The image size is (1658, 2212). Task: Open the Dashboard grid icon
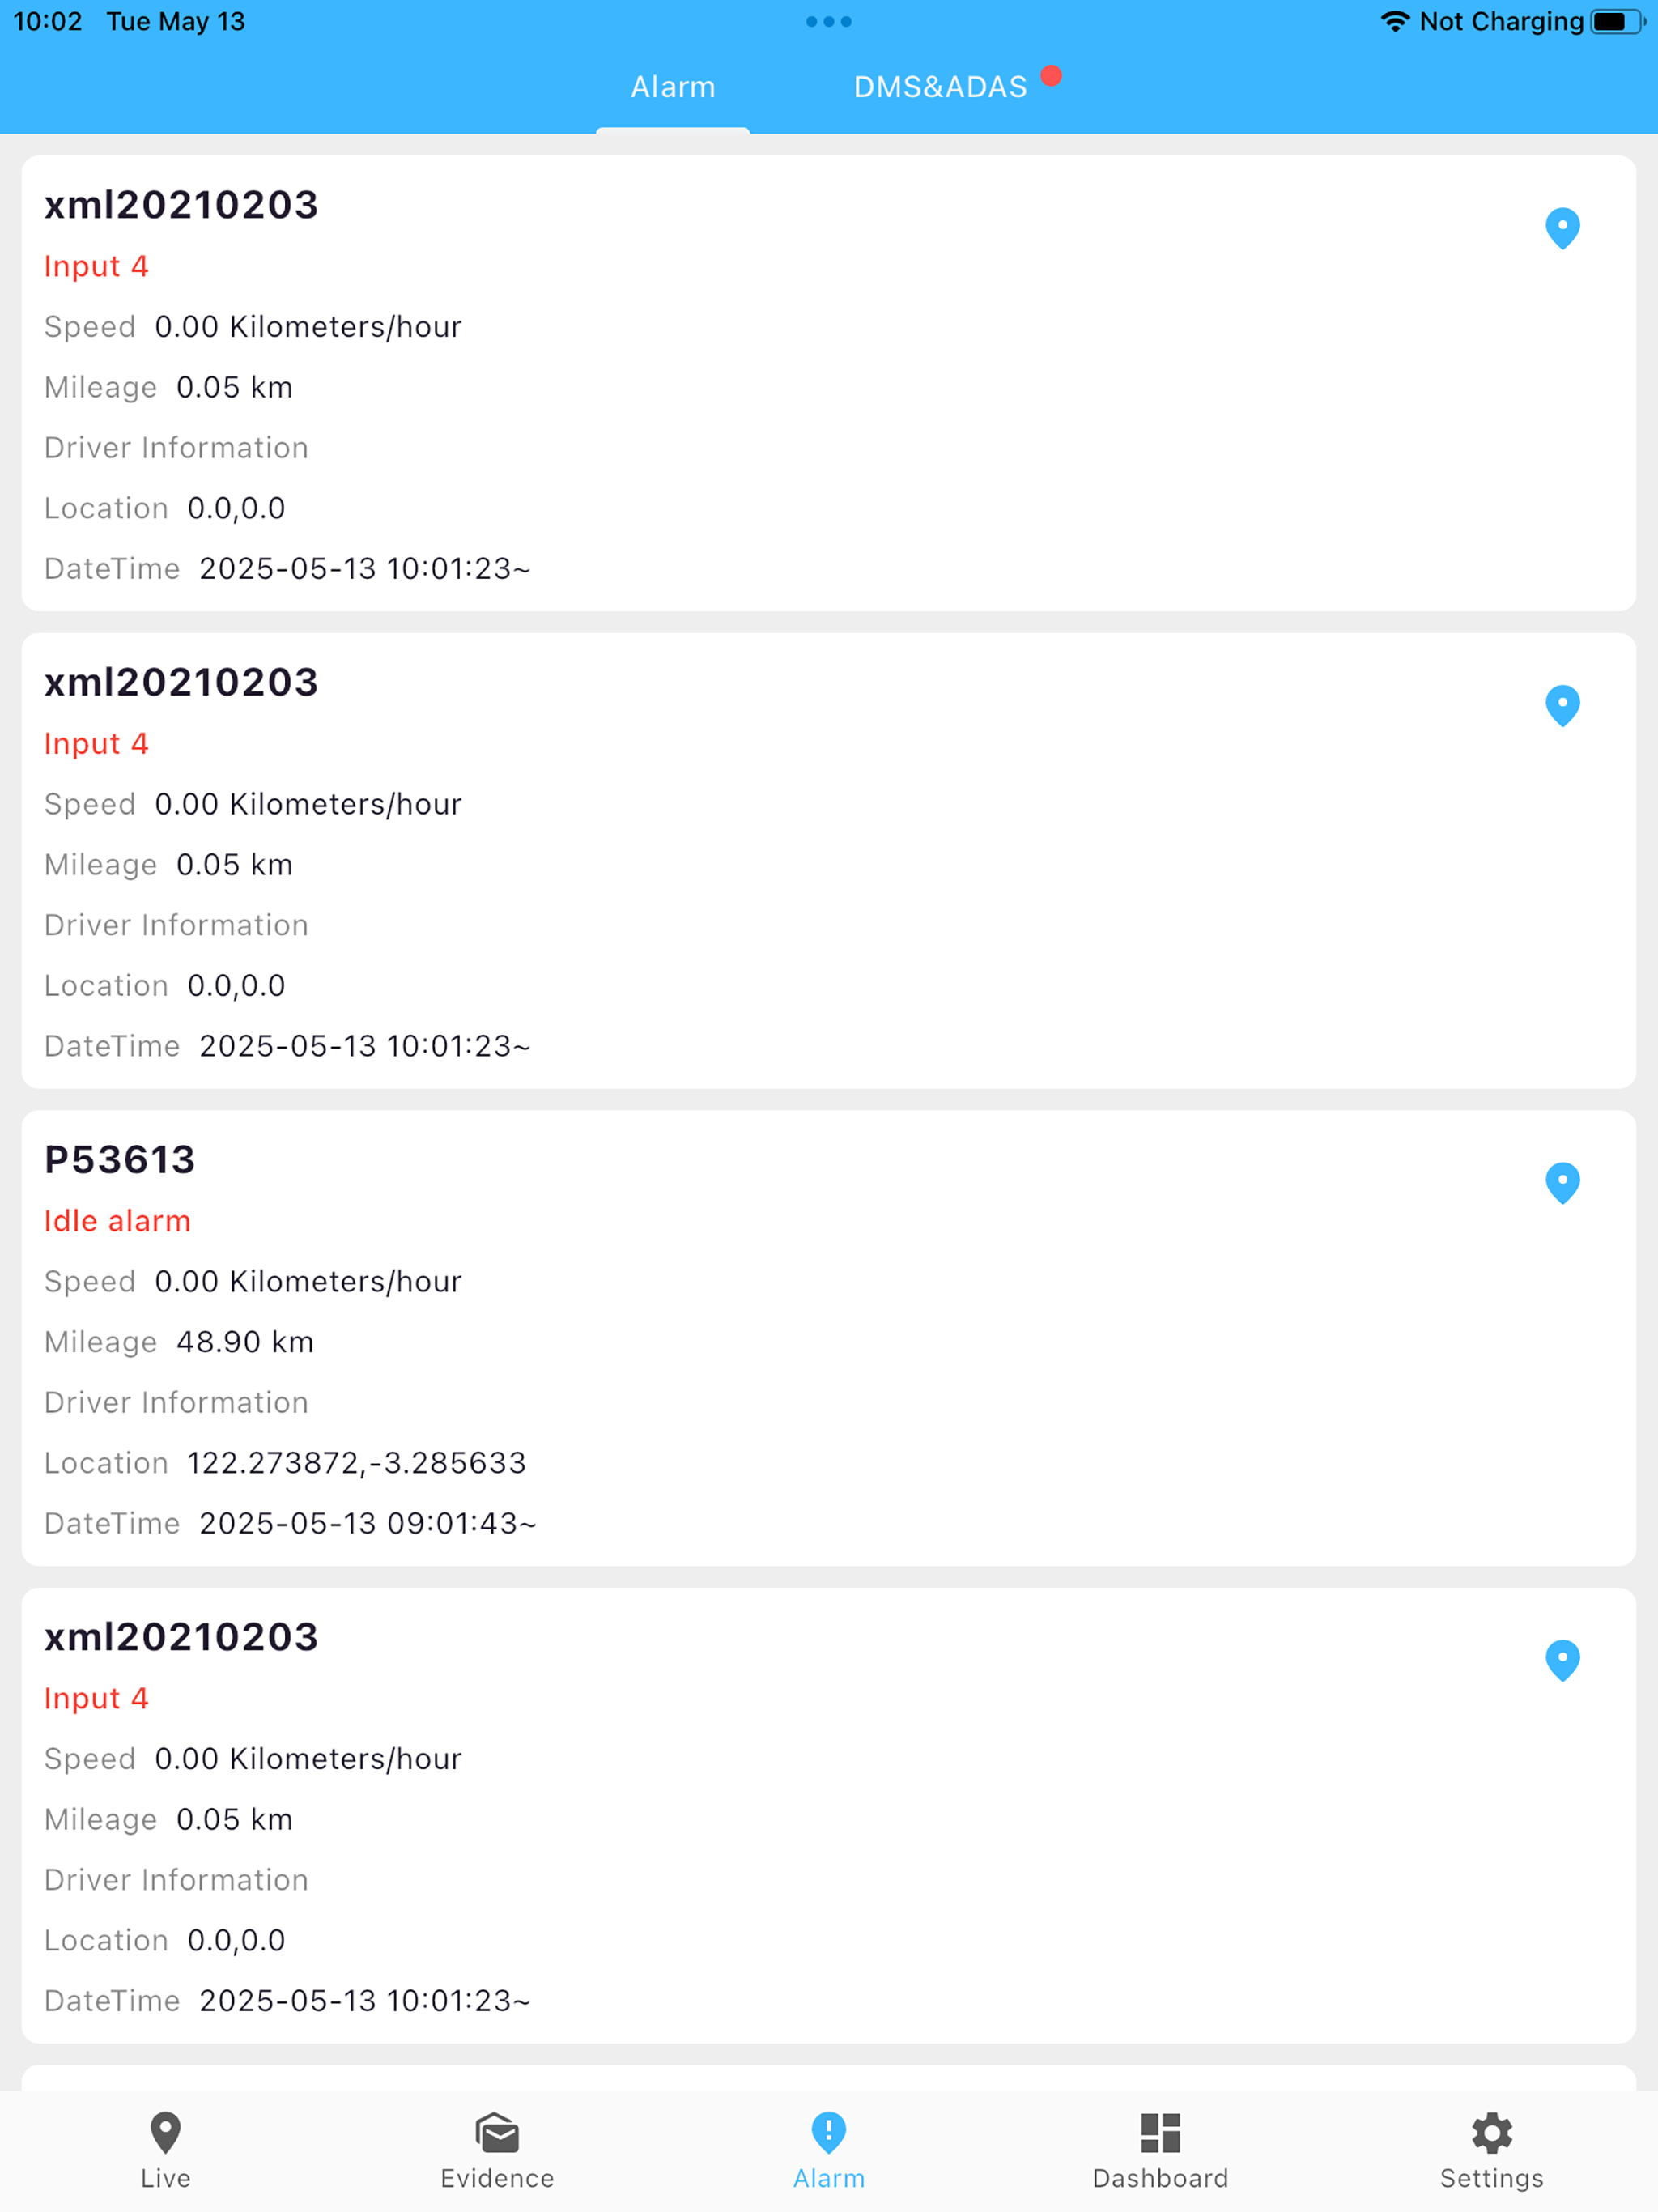tap(1160, 2132)
